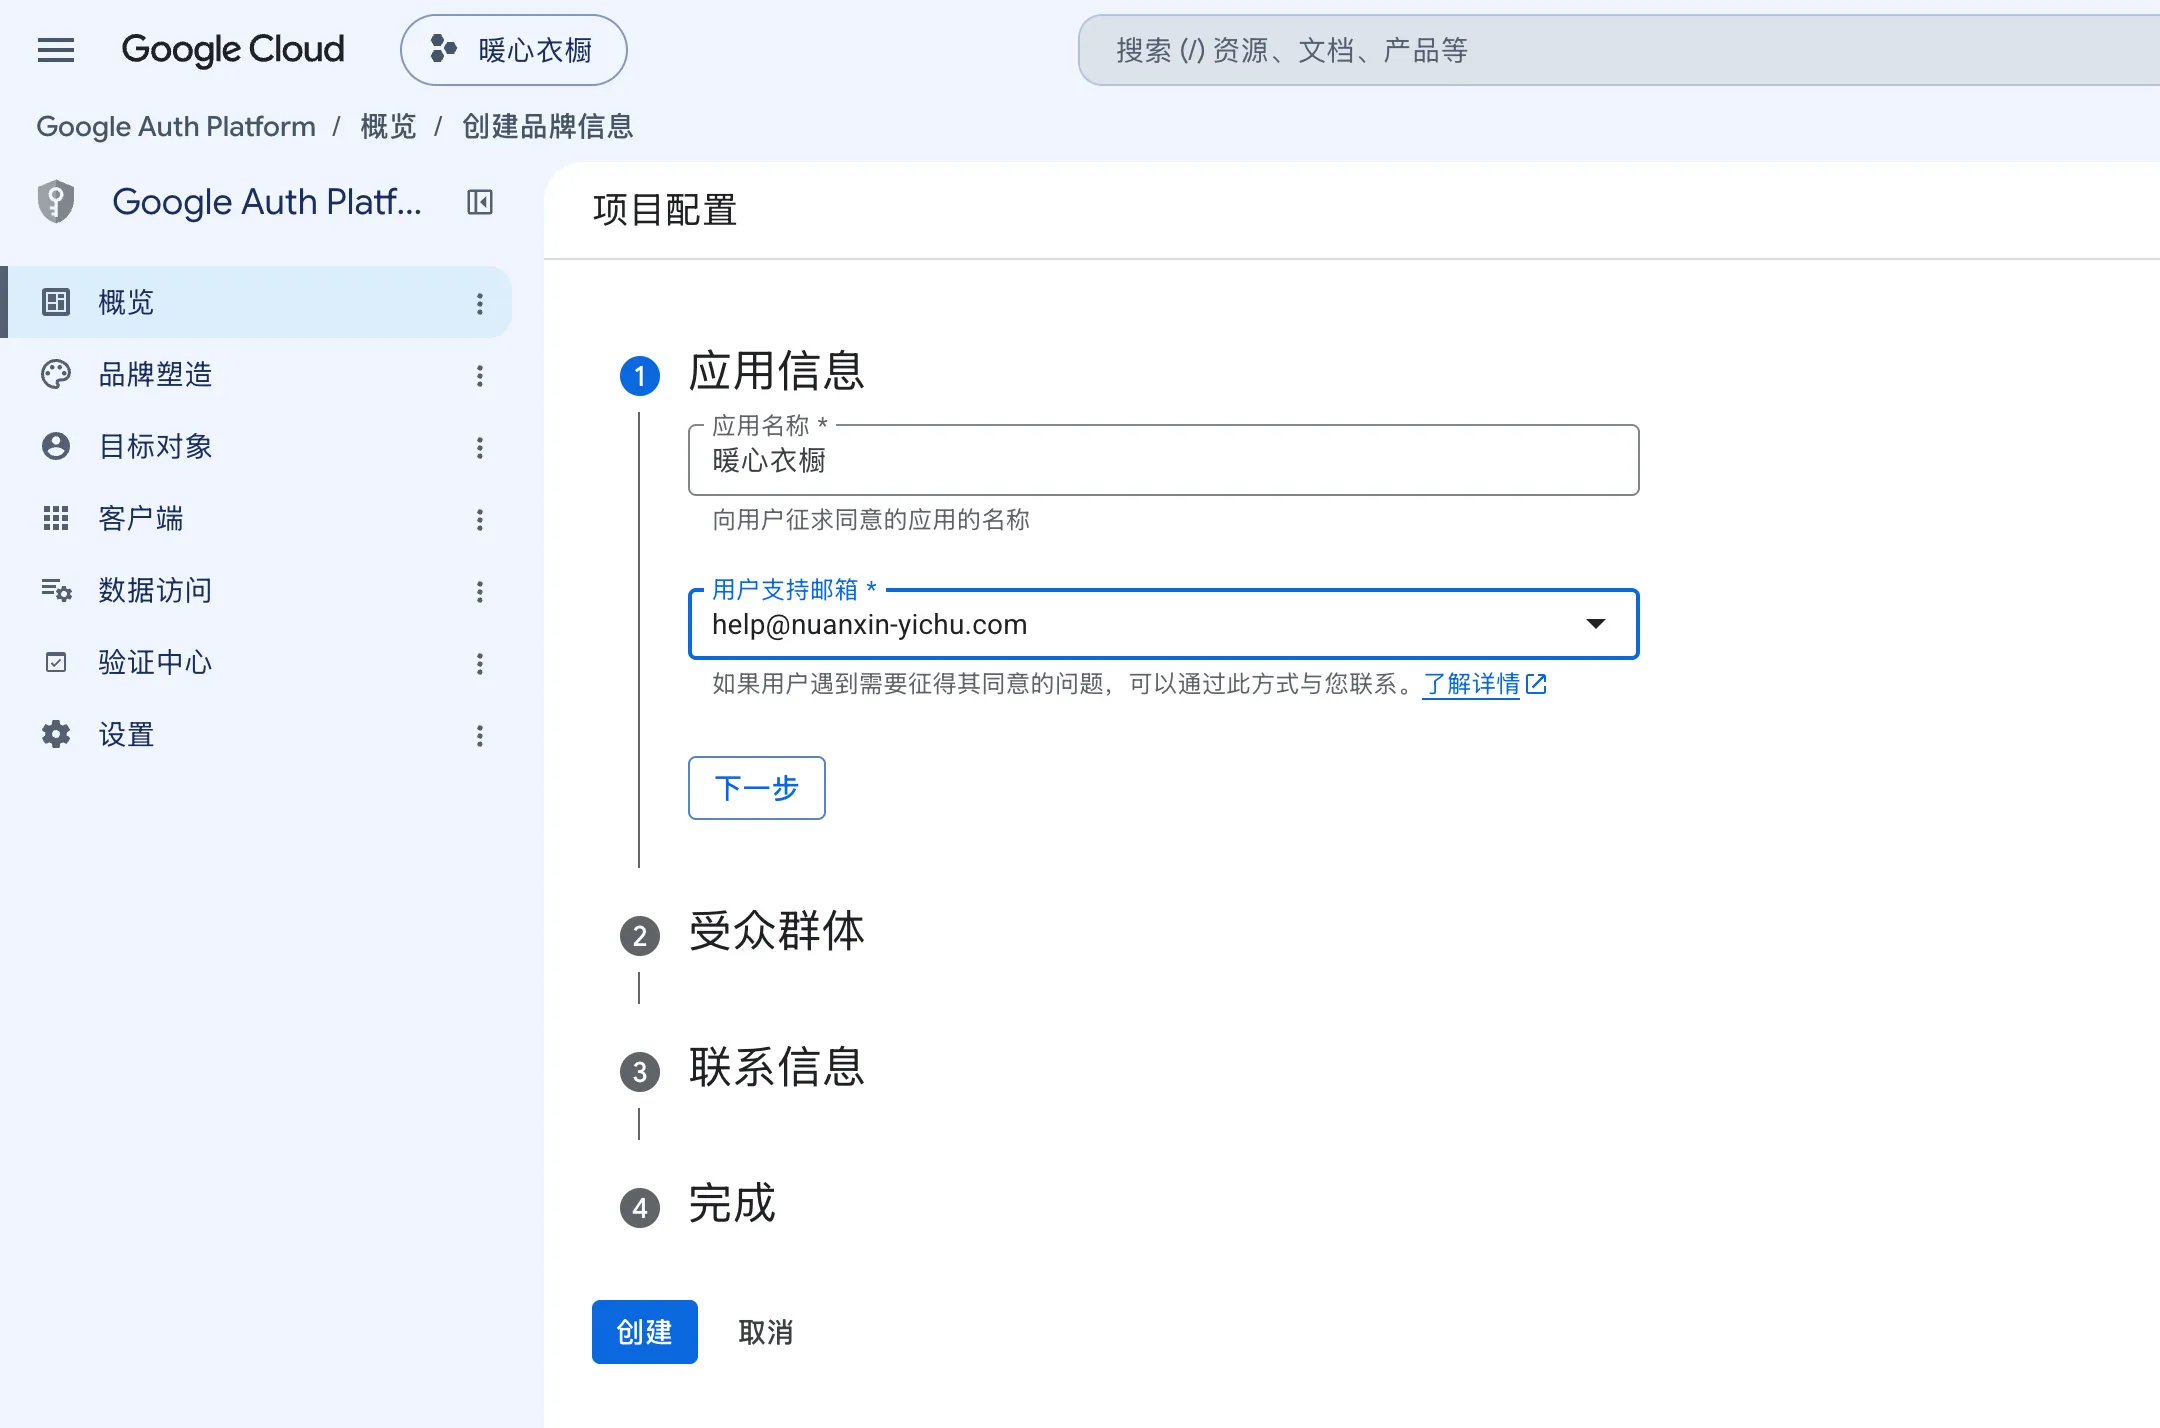Click the 取消 button
Screen dimensions: 2160x1428
(x=766, y=1332)
